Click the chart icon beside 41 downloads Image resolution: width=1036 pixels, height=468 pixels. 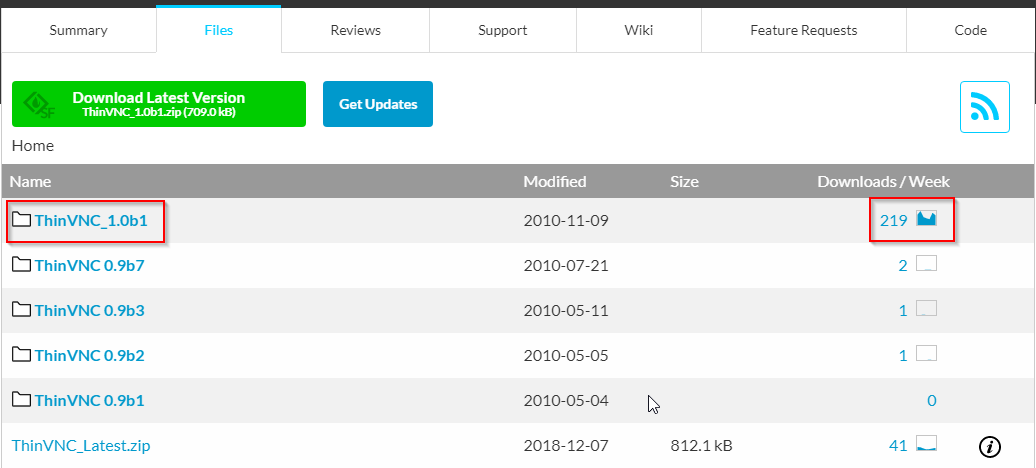tap(926, 445)
